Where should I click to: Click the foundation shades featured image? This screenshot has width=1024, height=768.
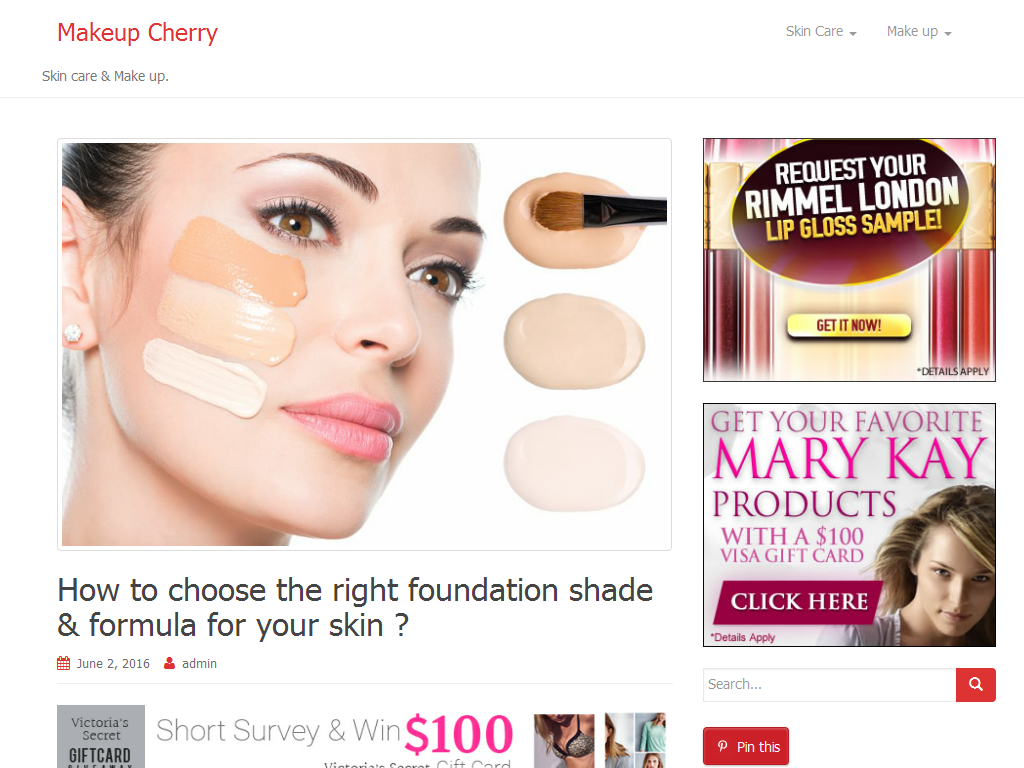(364, 344)
